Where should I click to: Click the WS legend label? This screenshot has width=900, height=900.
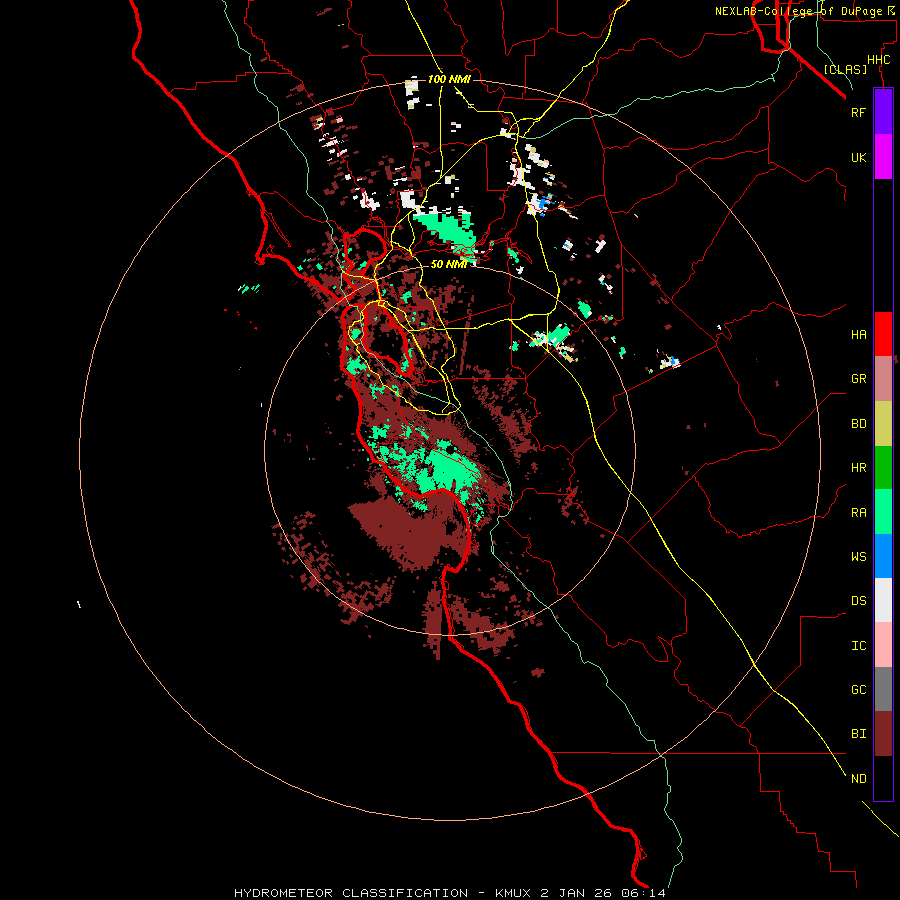pyautogui.click(x=858, y=556)
